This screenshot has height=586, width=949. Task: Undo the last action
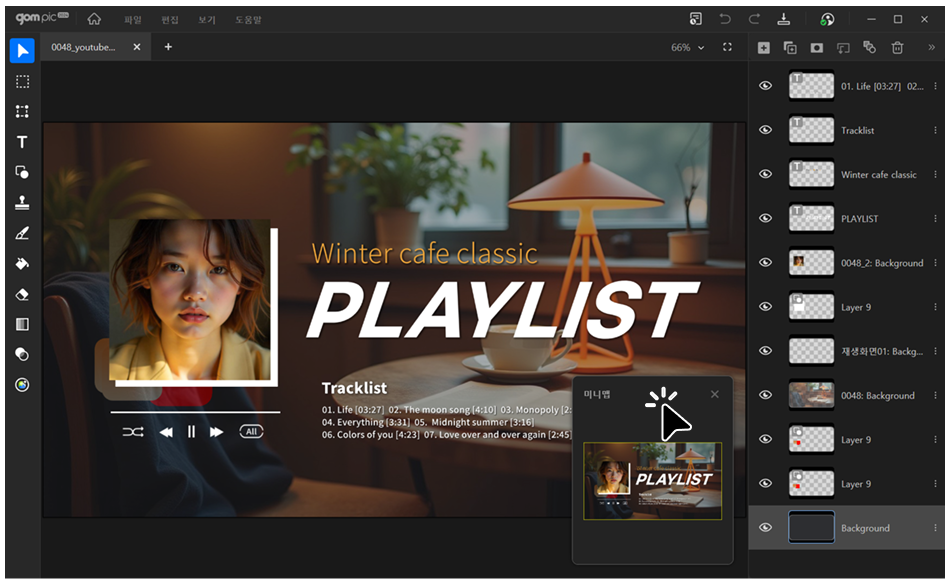pyautogui.click(x=725, y=19)
